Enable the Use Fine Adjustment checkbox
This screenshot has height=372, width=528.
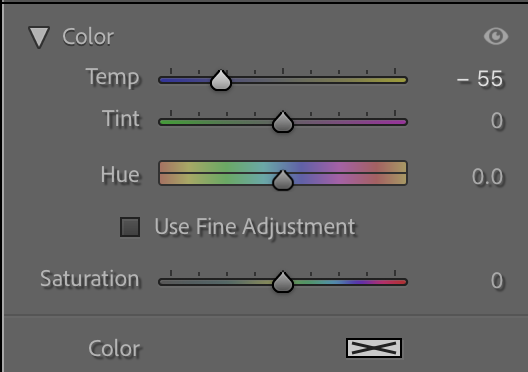tap(130, 227)
